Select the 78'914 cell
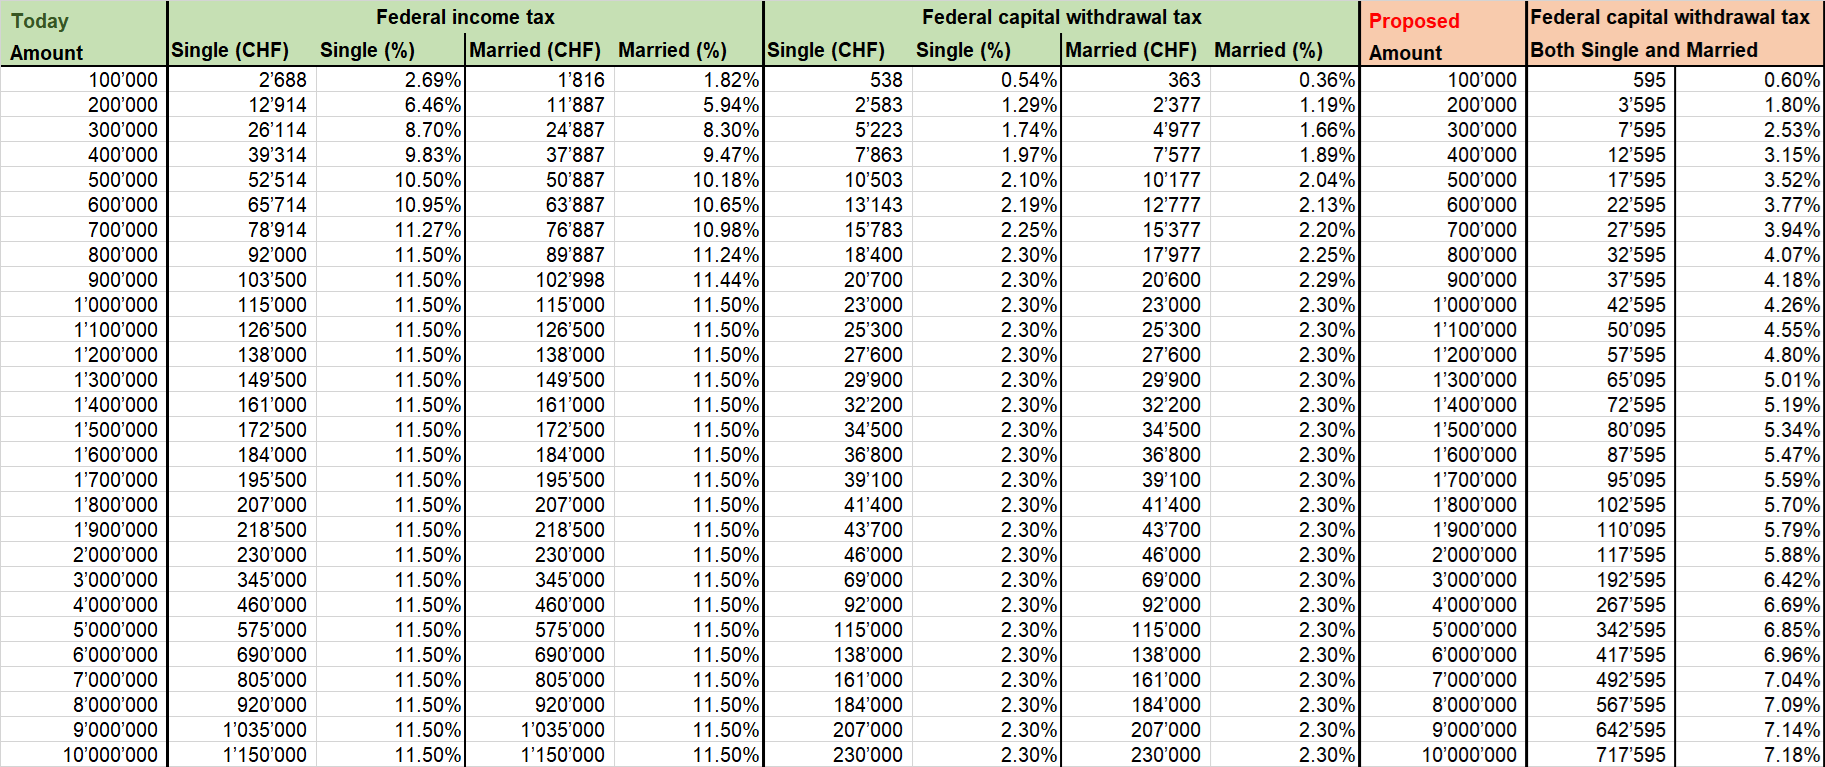The width and height of the screenshot is (1825, 767). pos(242,230)
